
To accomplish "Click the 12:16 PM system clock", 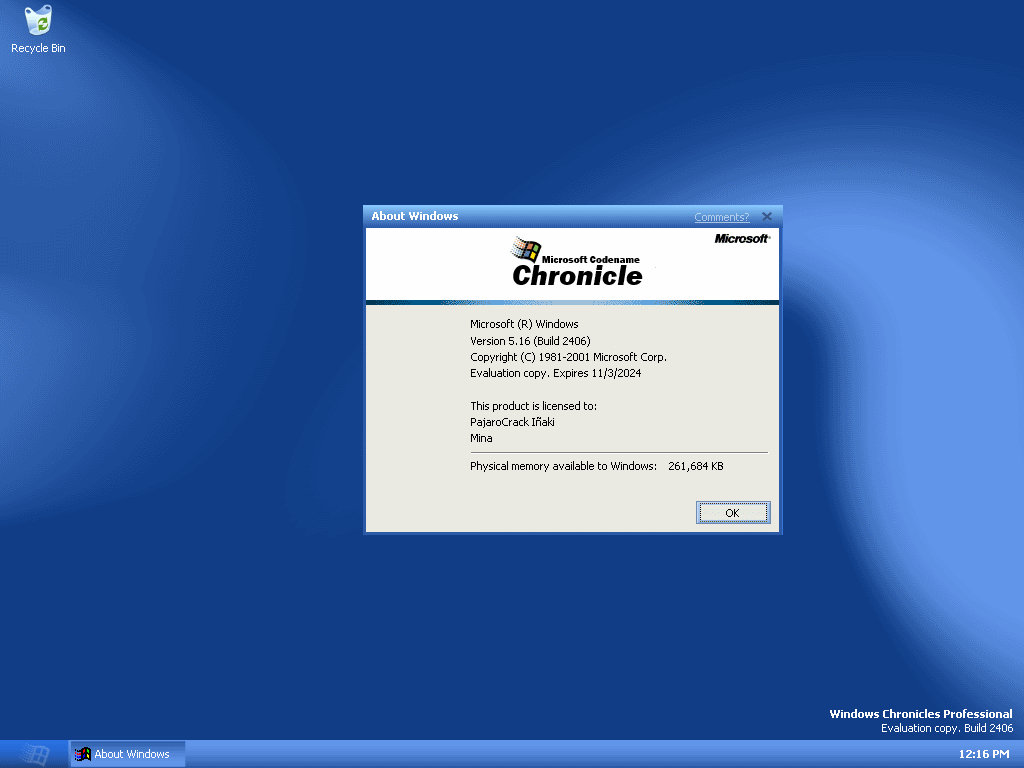I will (x=987, y=753).
